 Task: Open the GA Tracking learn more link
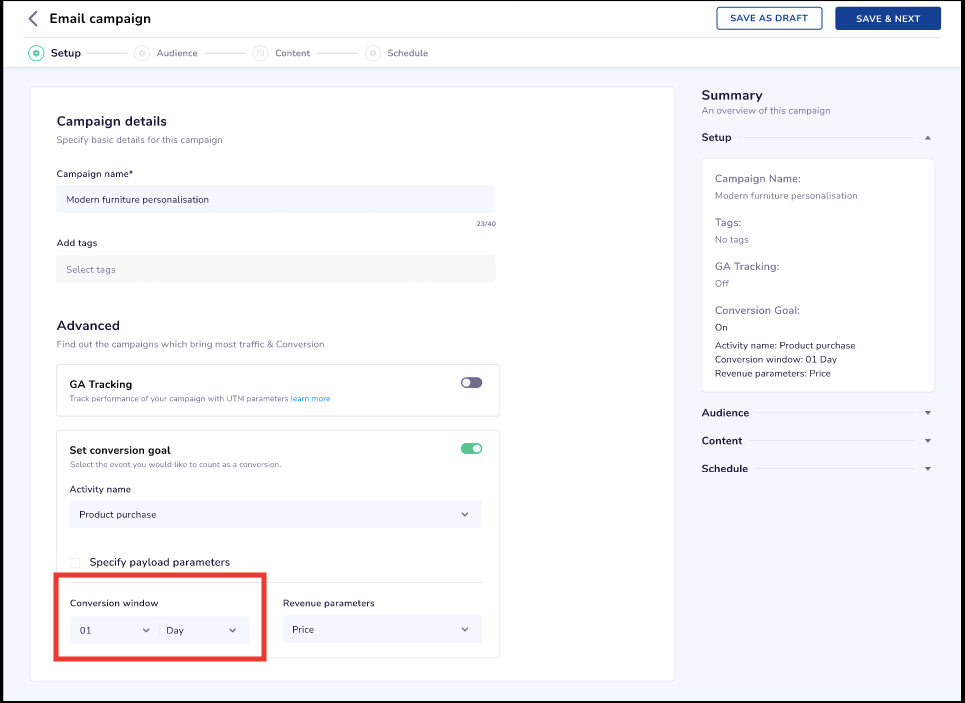point(310,399)
